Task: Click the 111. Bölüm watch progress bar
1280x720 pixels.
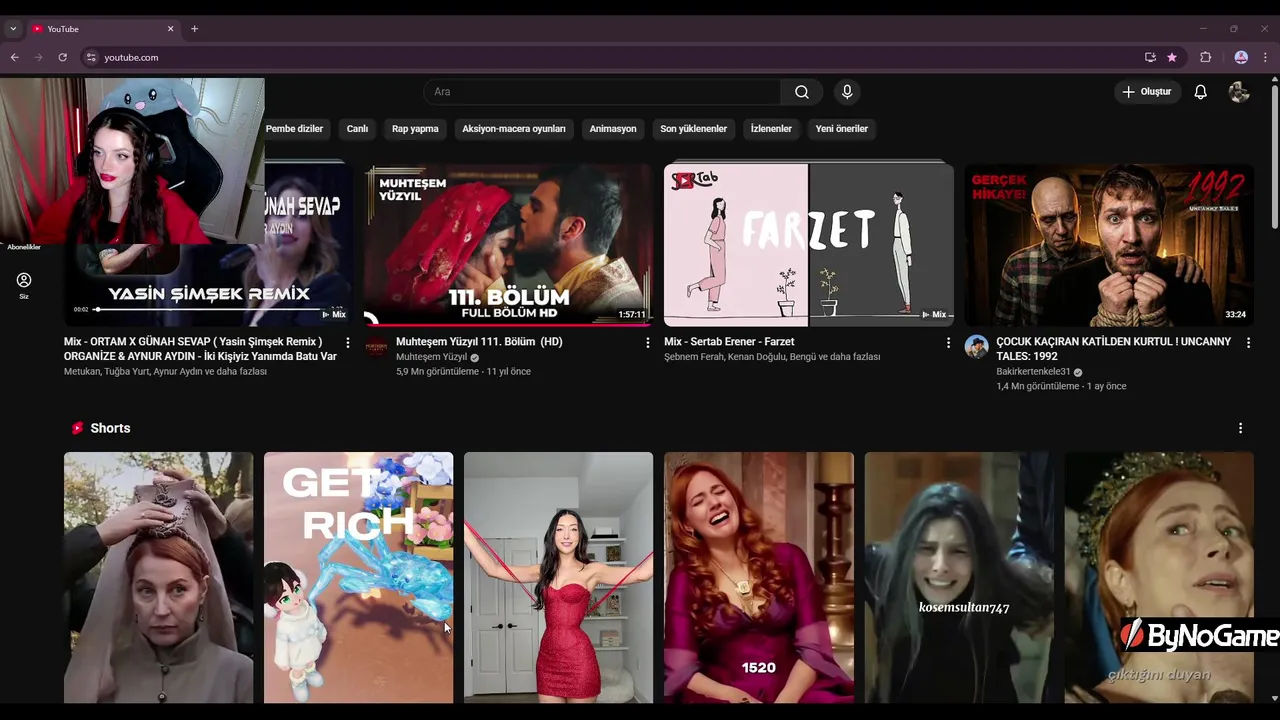Action: click(x=508, y=324)
